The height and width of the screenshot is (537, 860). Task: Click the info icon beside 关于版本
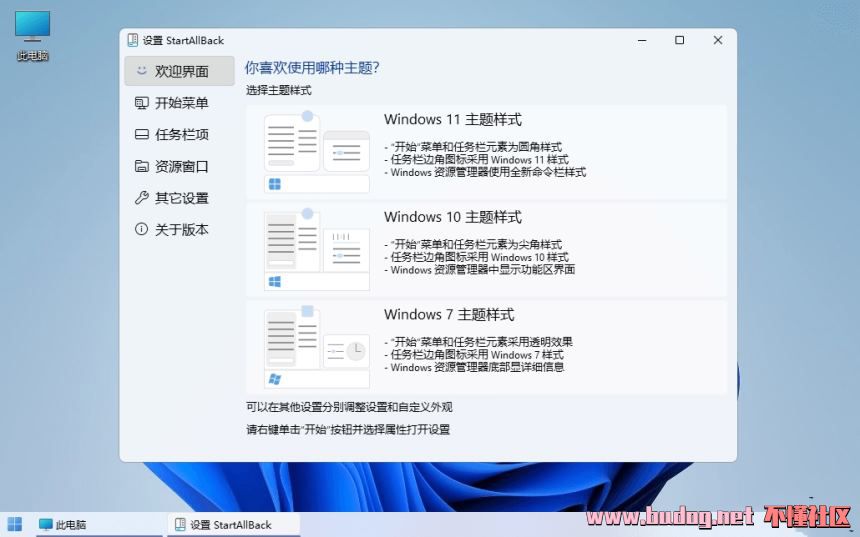pos(141,229)
